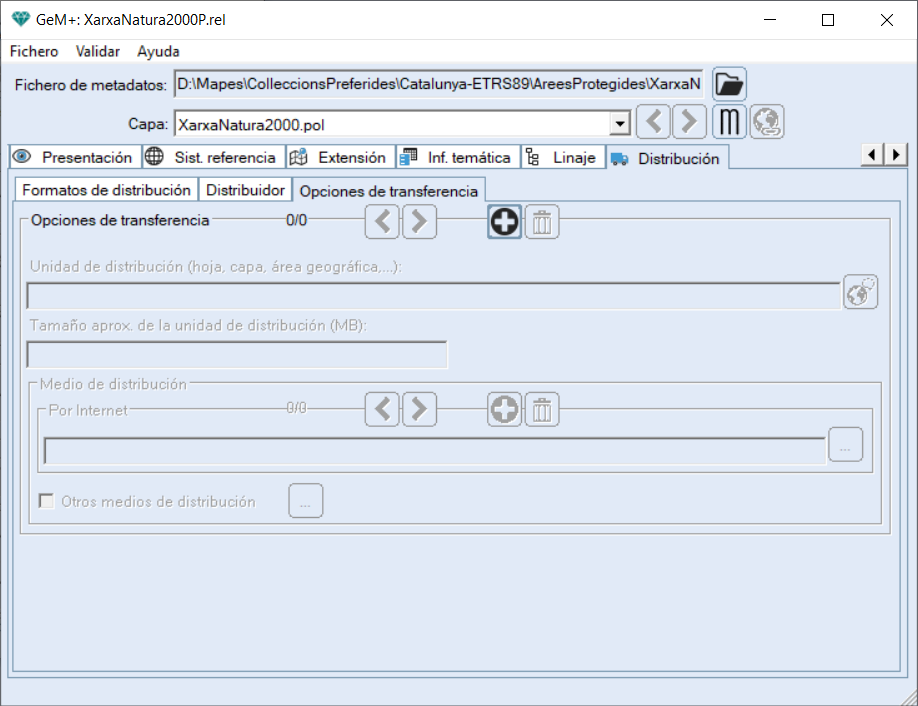Add a new transfer option with plus icon
Screen dimensions: 918x706
(x=505, y=222)
